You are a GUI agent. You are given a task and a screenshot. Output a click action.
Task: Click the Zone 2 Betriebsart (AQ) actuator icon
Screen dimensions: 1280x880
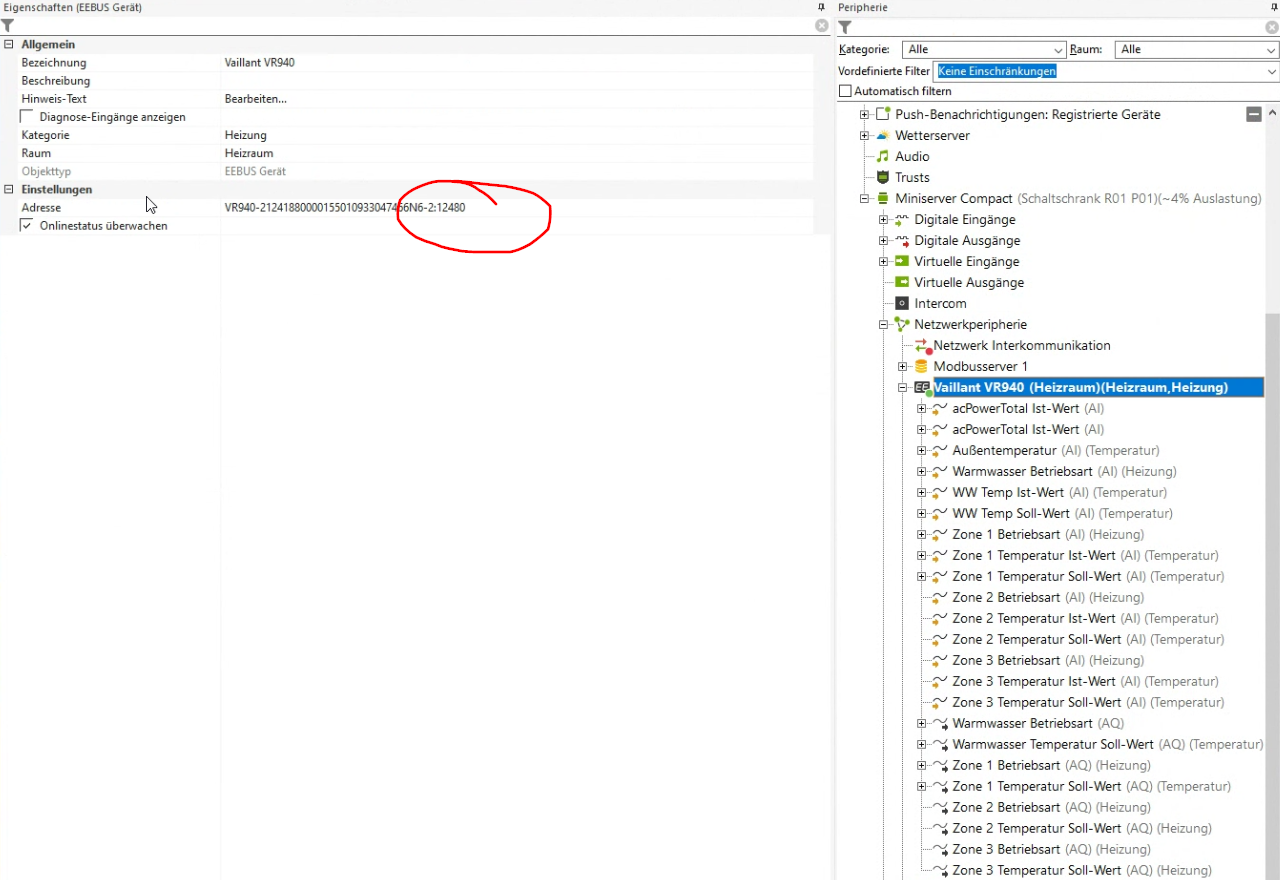939,808
